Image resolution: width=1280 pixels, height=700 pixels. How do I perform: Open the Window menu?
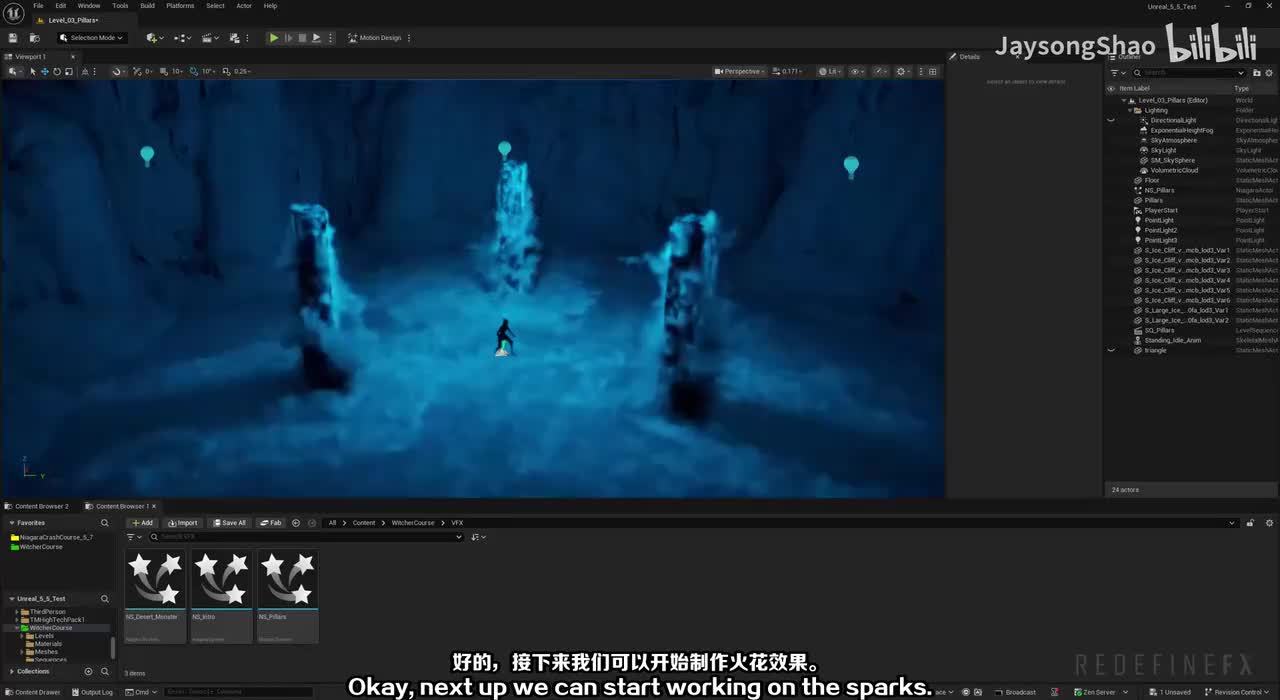[89, 6]
